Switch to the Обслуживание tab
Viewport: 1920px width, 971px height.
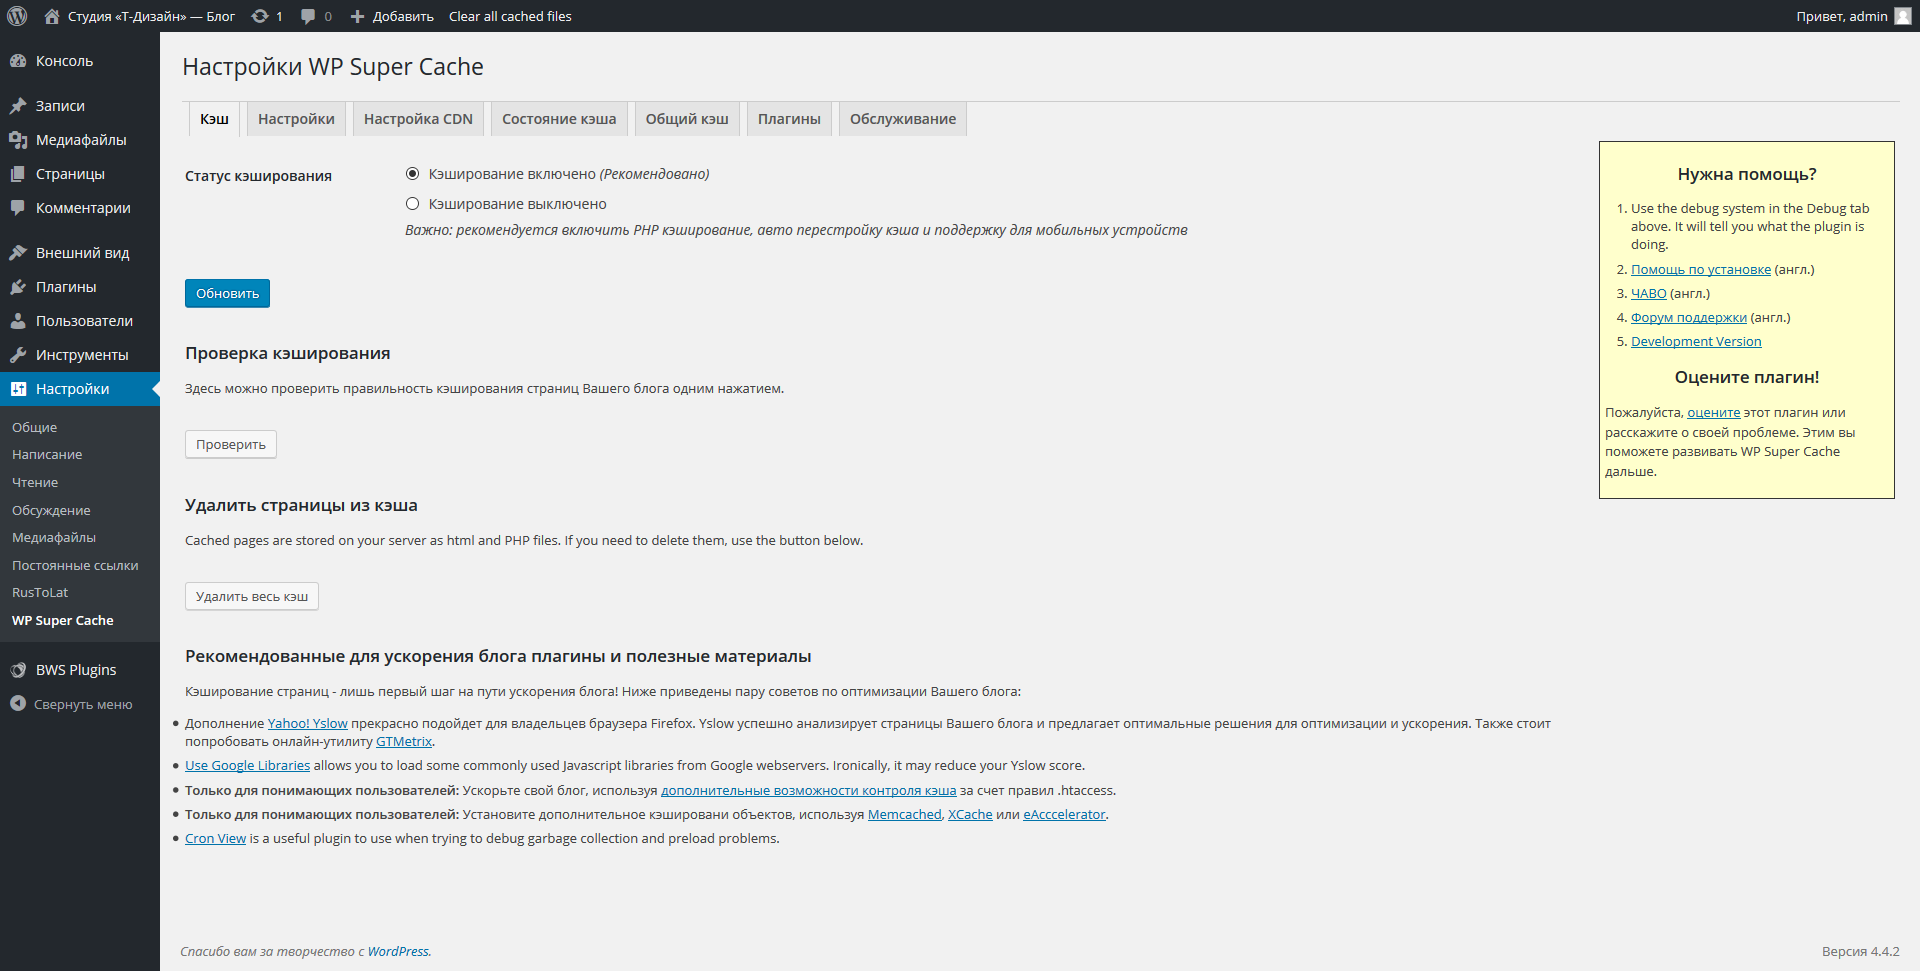tap(902, 119)
